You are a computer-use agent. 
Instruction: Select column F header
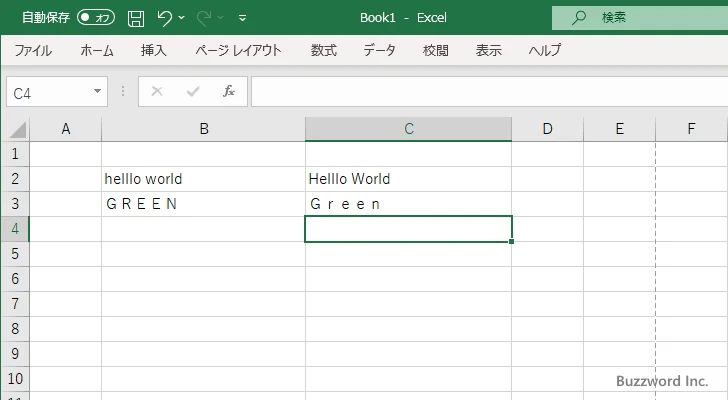[x=691, y=129]
